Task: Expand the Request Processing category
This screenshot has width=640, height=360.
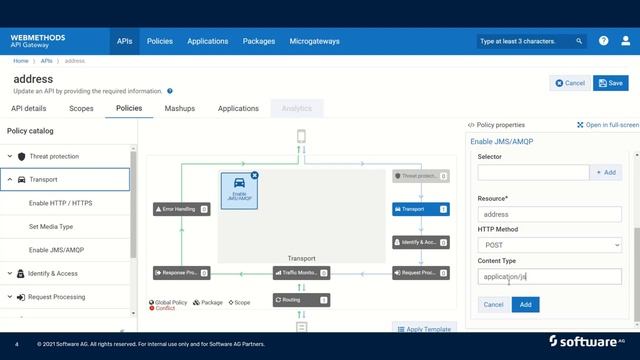Action: pyautogui.click(x=10, y=297)
